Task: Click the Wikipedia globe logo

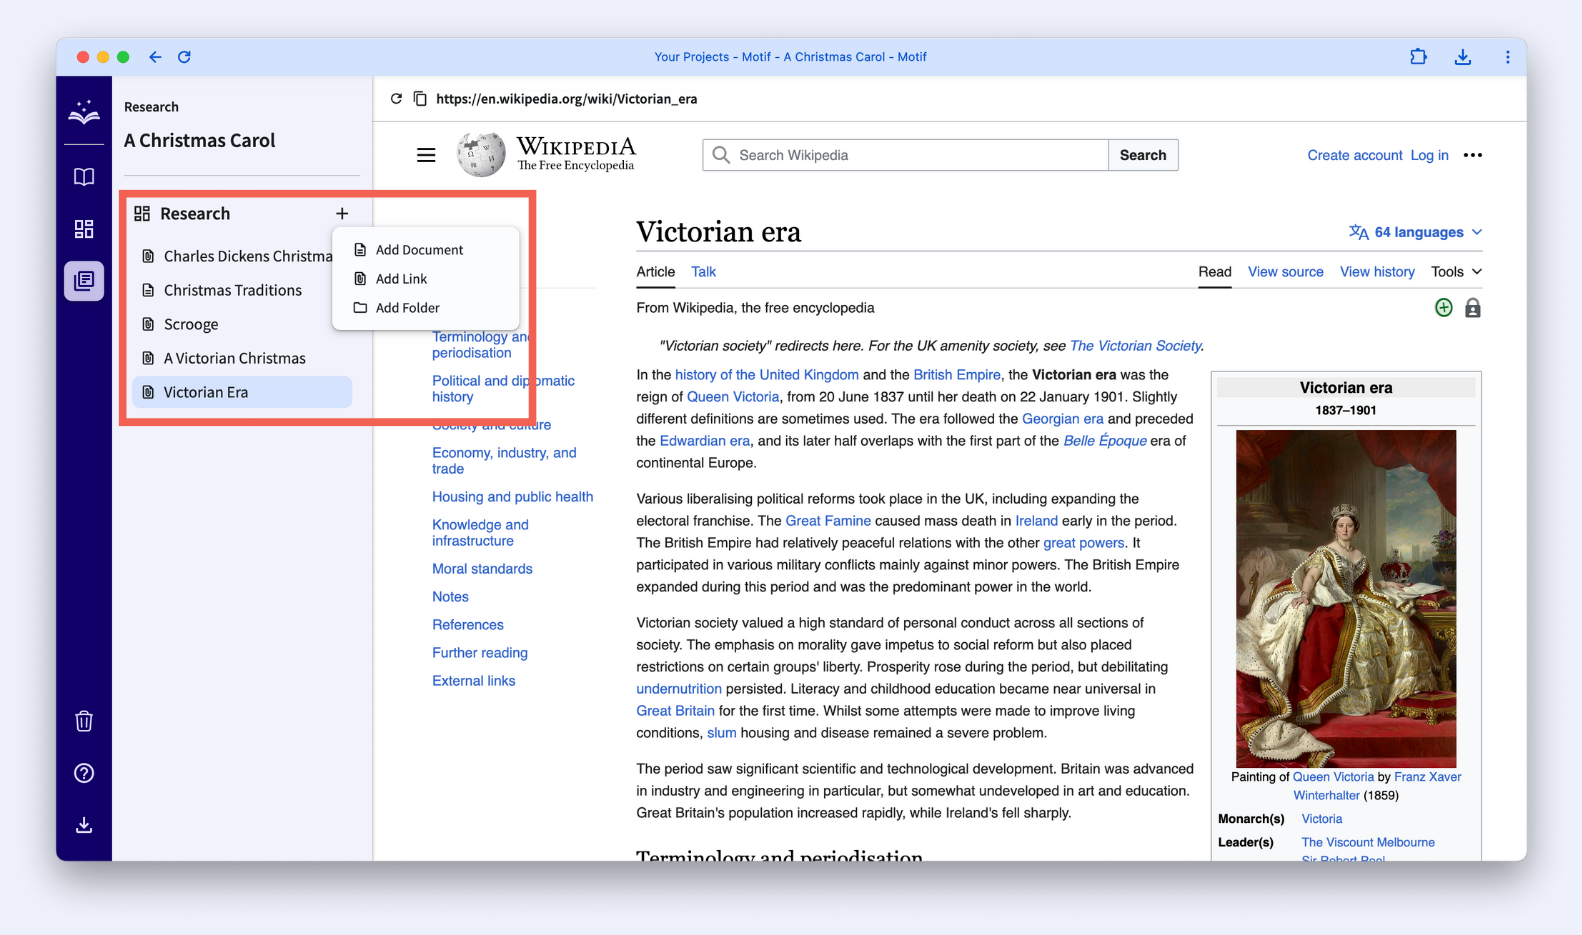Action: click(x=481, y=155)
